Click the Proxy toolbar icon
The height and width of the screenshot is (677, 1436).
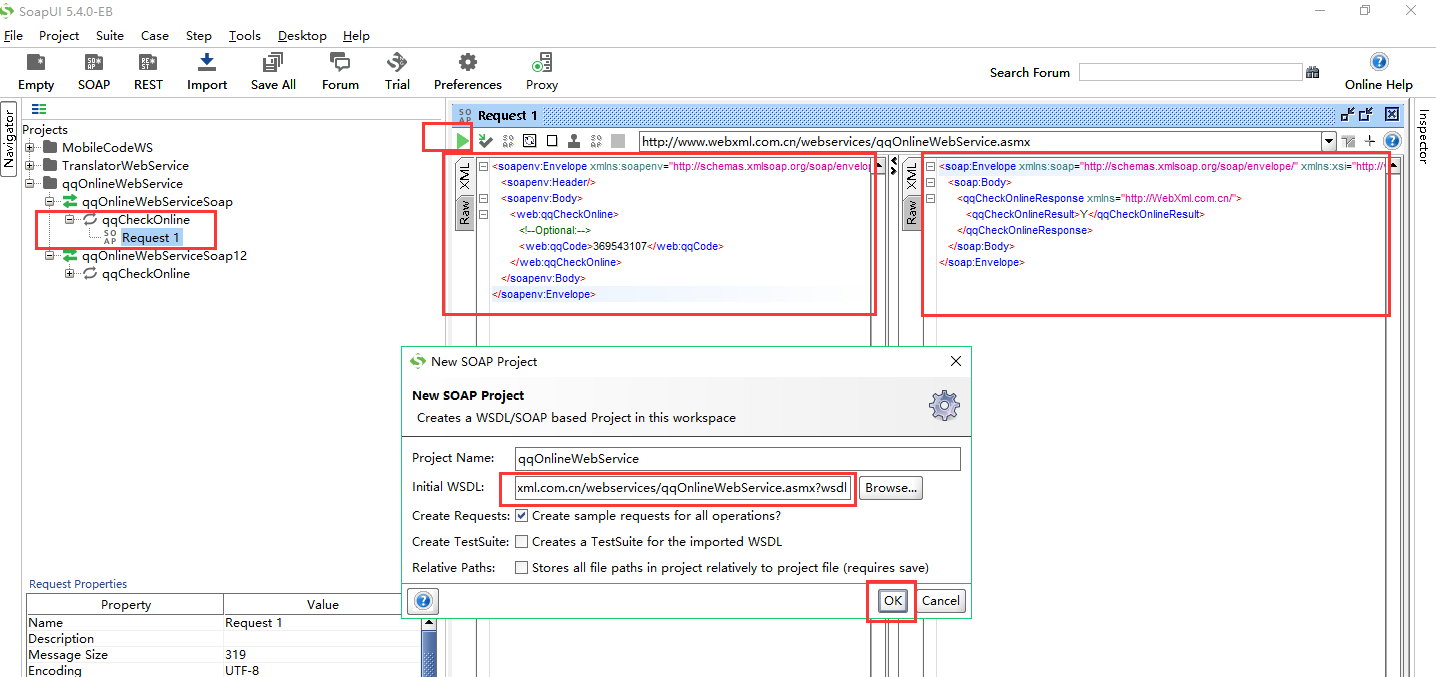541,70
